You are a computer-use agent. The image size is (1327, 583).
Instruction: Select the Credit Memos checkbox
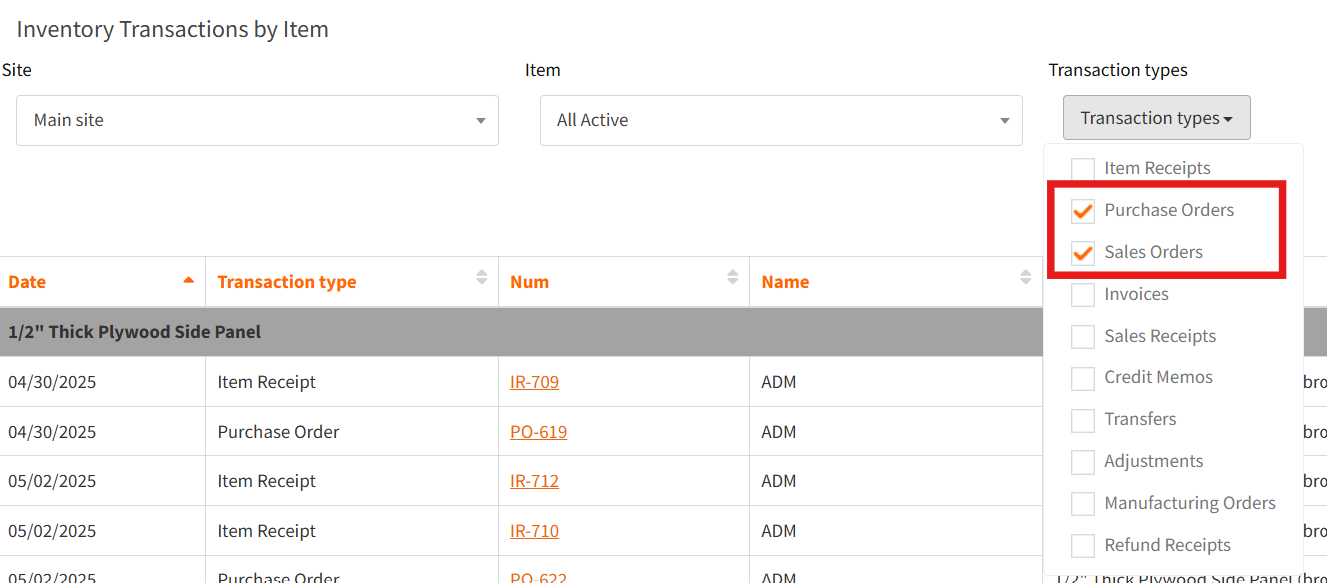1083,378
